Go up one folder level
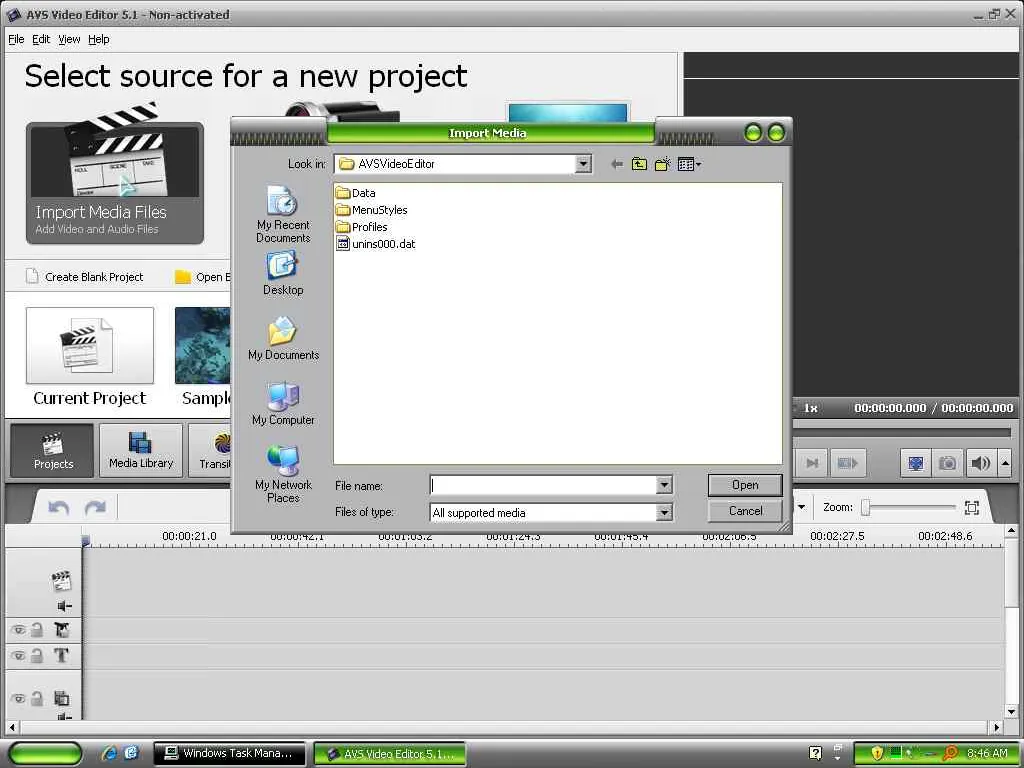This screenshot has height=768, width=1024. click(639, 164)
